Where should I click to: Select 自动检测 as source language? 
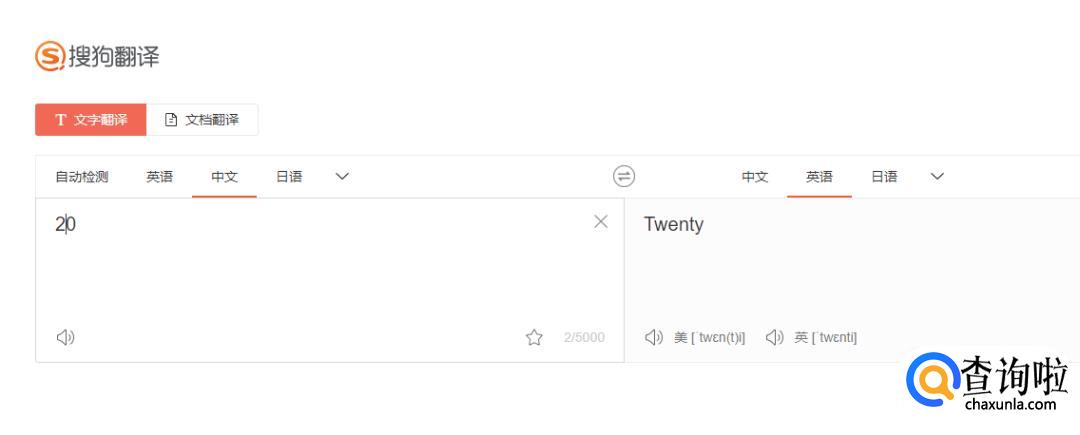81,177
